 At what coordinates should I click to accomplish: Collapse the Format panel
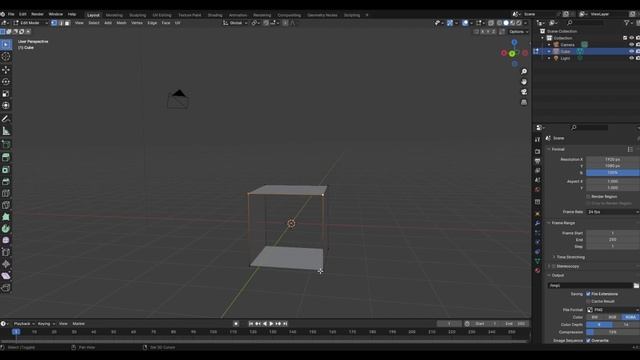click(558, 149)
